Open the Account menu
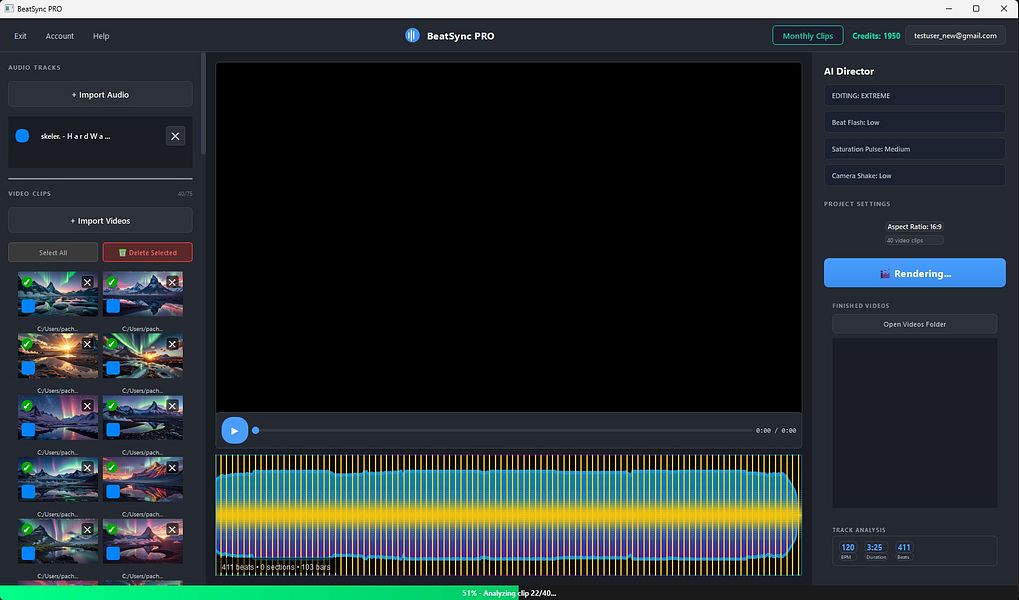 (x=60, y=35)
